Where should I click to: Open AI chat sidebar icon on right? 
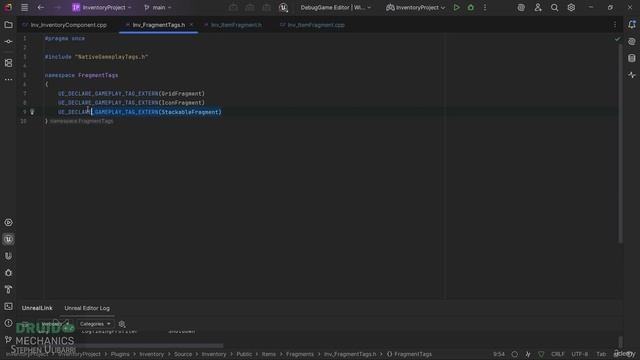[632, 42]
